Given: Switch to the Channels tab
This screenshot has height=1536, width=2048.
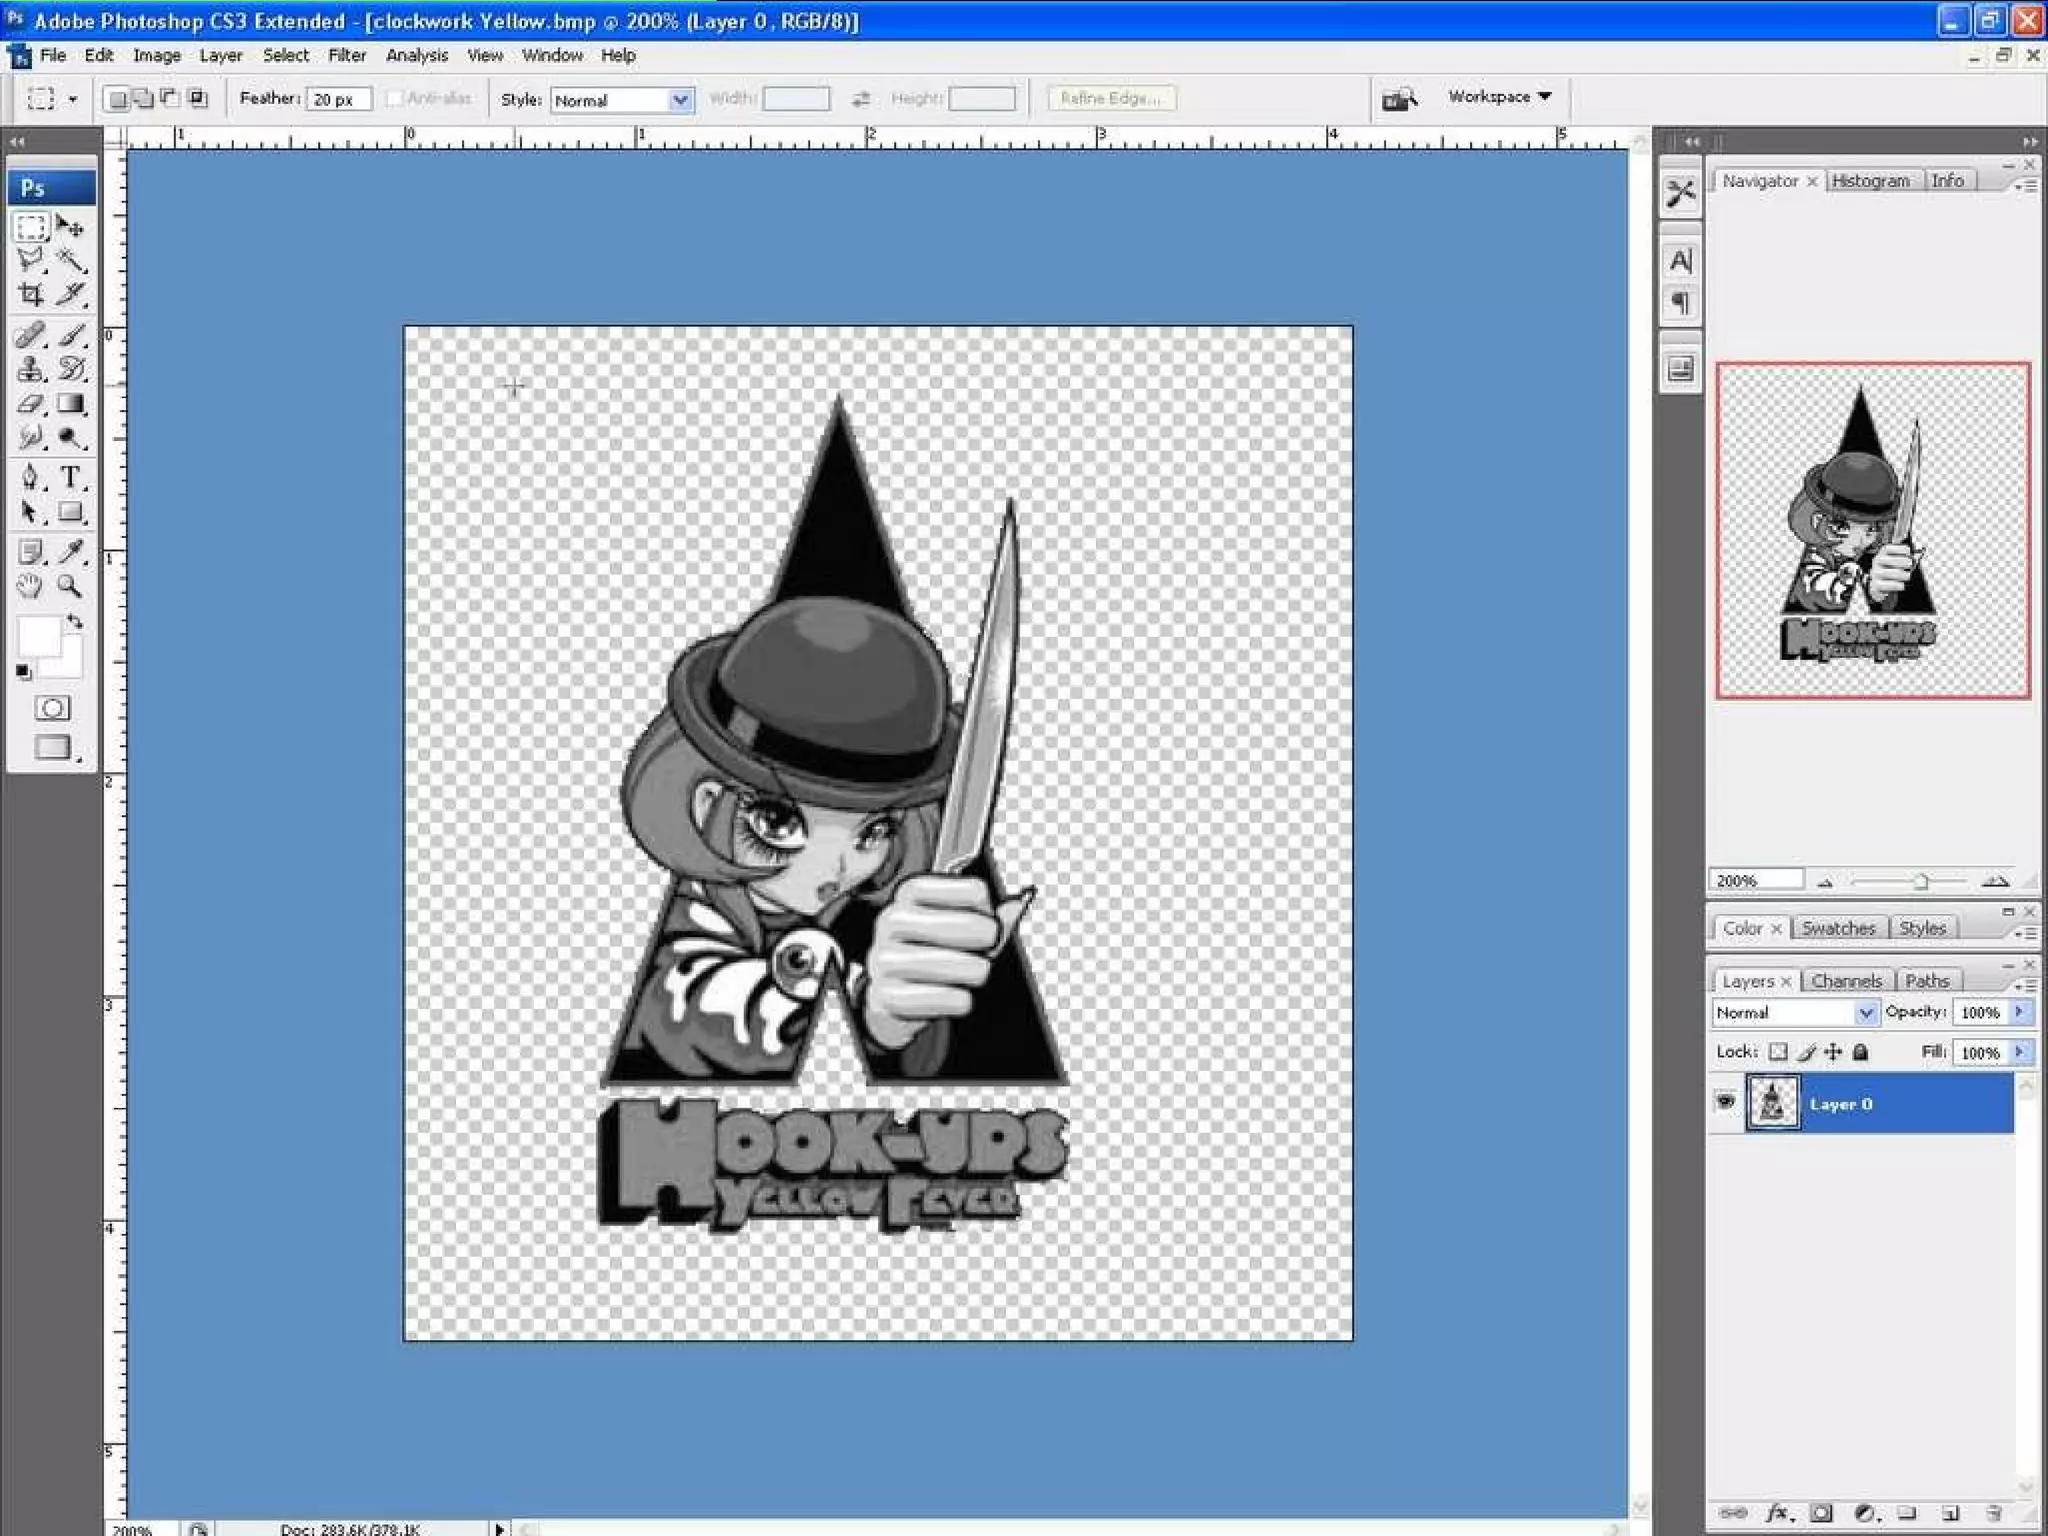Looking at the screenshot, I should coord(1846,981).
